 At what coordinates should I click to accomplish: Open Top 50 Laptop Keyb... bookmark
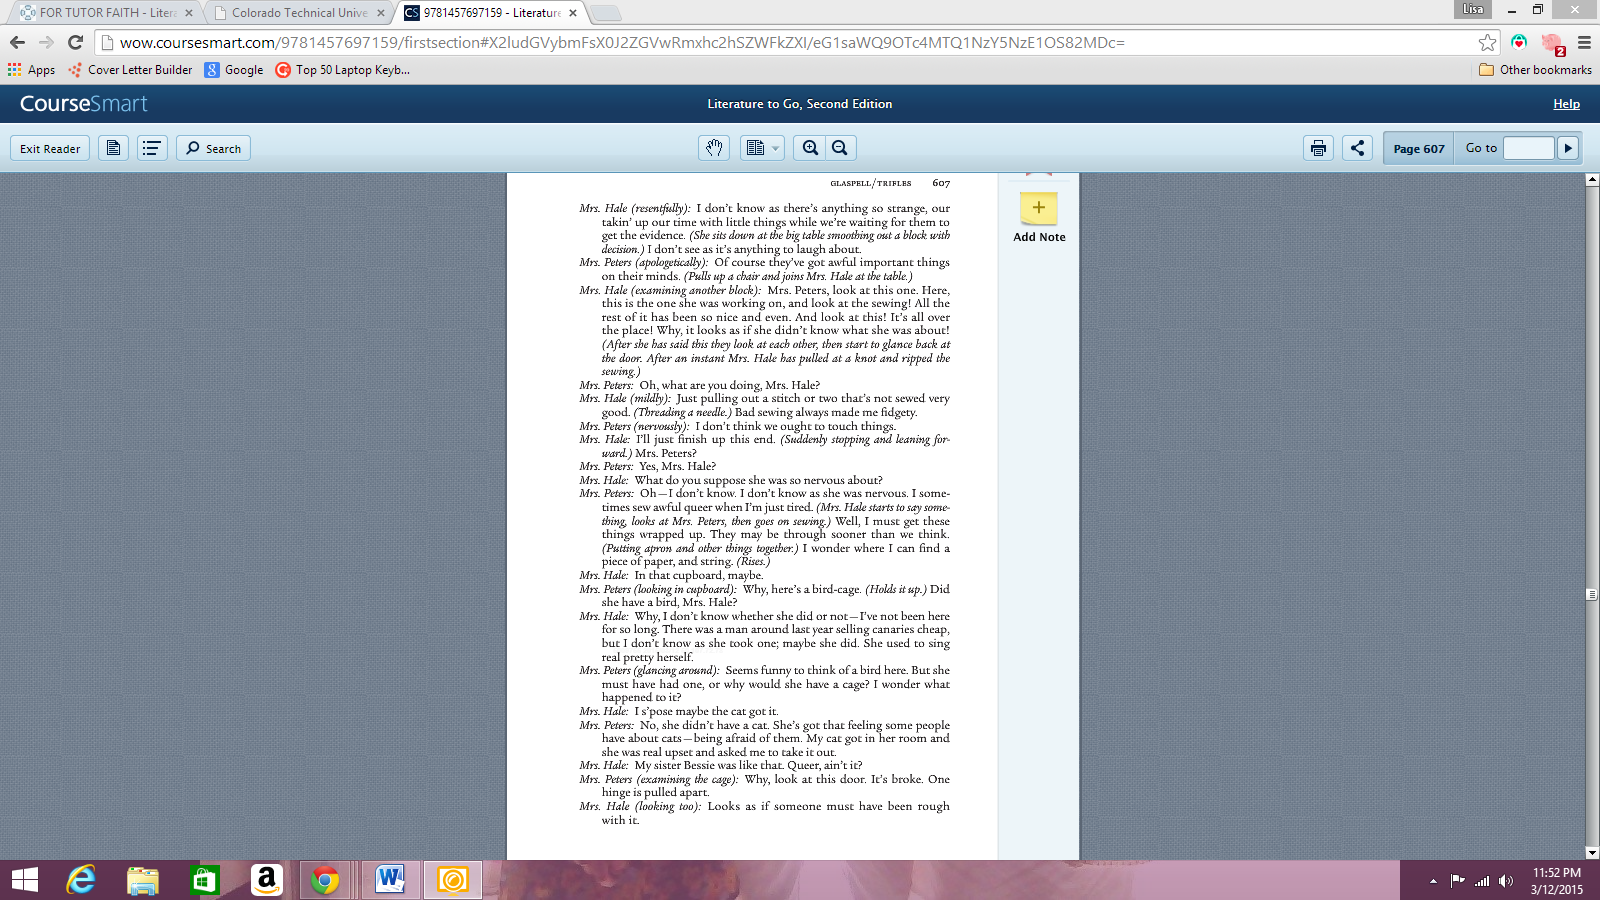pyautogui.click(x=342, y=70)
